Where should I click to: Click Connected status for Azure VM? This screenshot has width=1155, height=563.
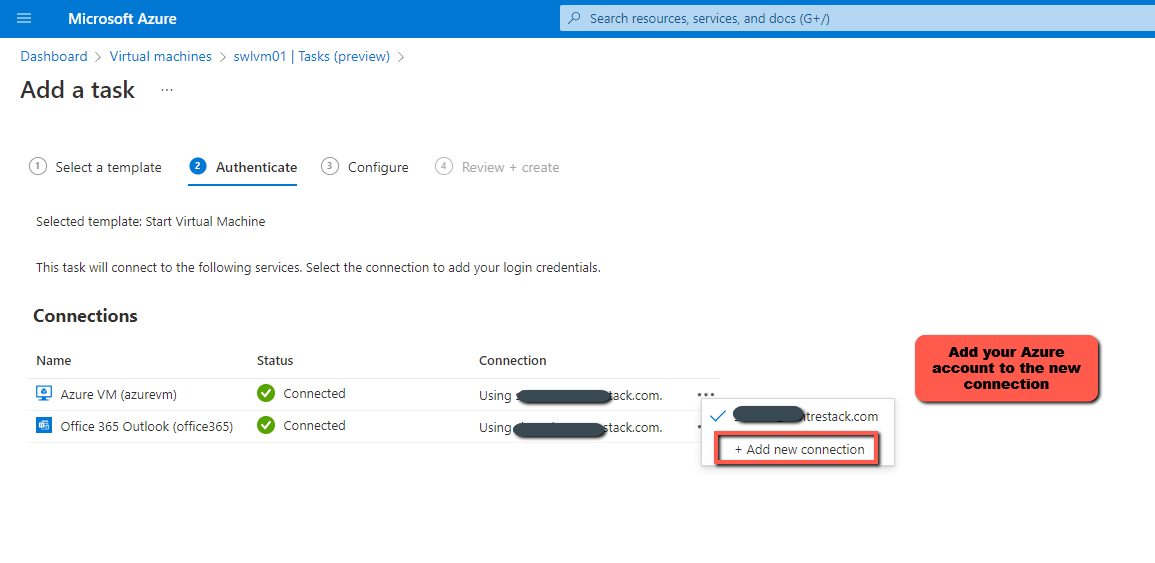pyautogui.click(x=315, y=394)
